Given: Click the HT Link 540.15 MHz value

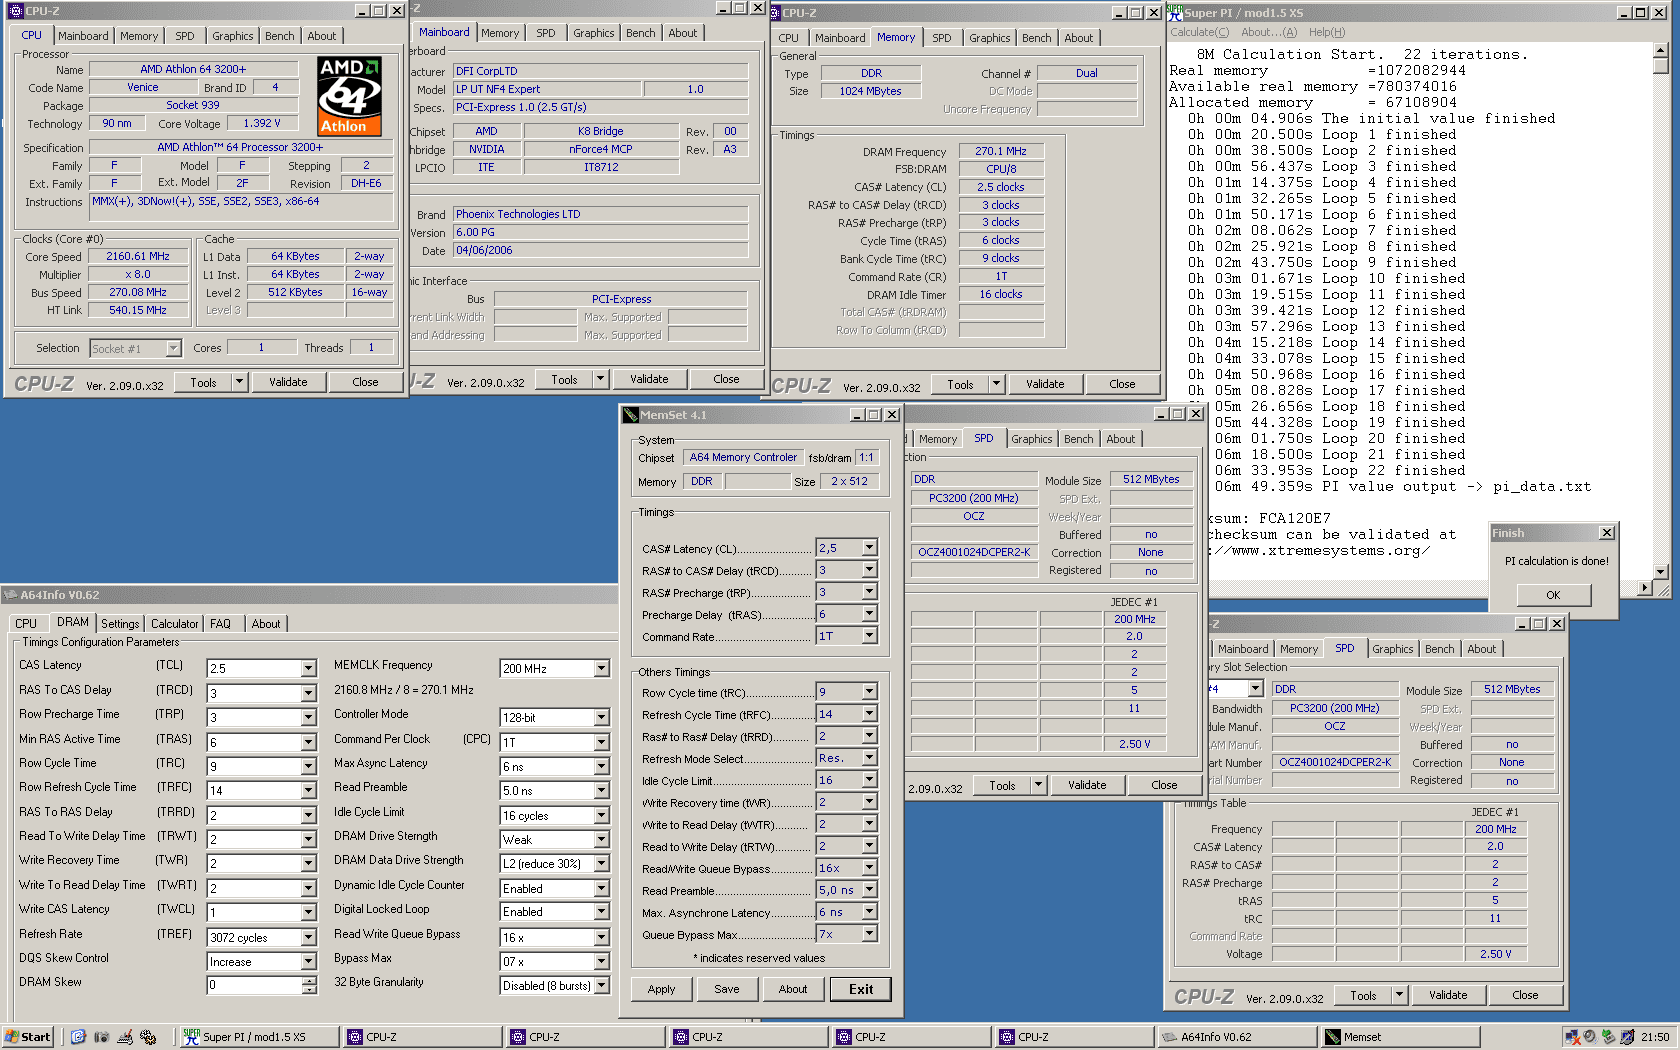Looking at the screenshot, I should (x=138, y=310).
